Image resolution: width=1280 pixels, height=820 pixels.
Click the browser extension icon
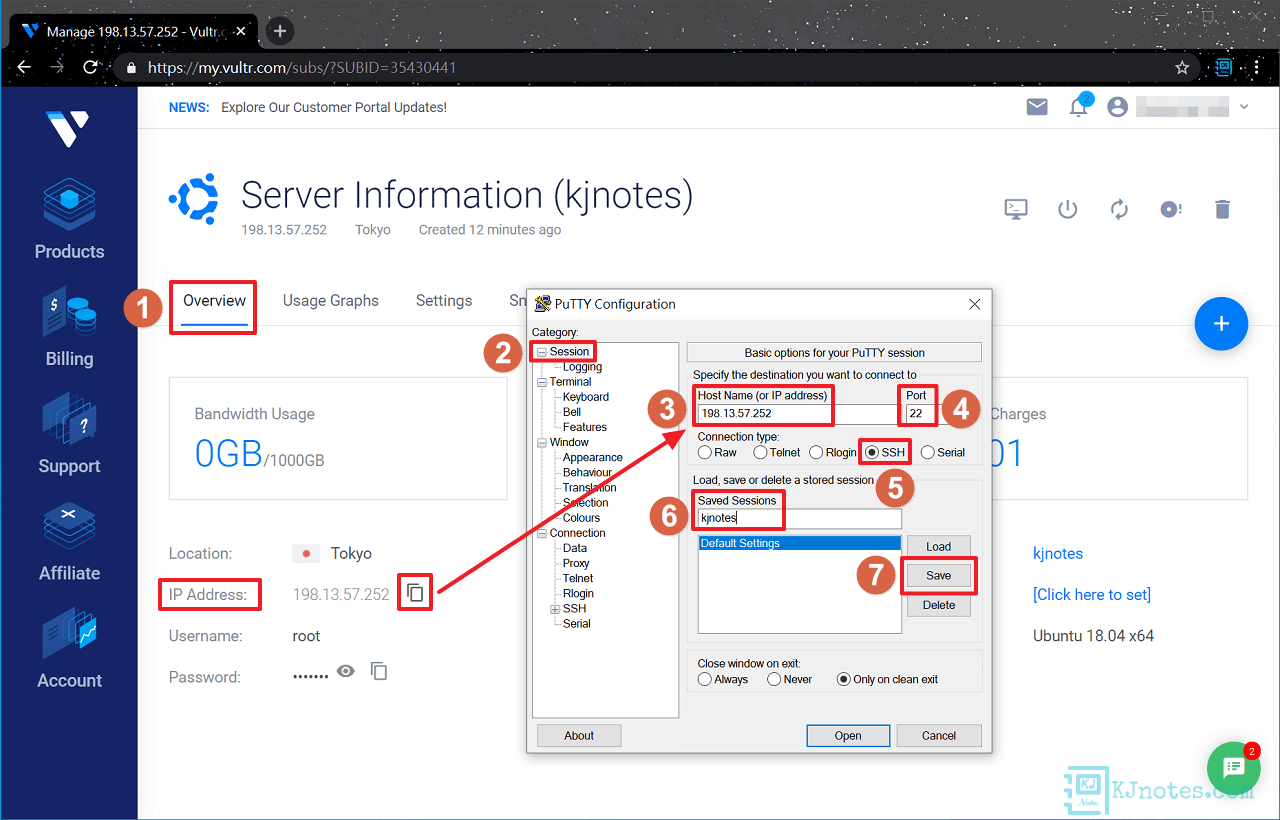[1223, 67]
